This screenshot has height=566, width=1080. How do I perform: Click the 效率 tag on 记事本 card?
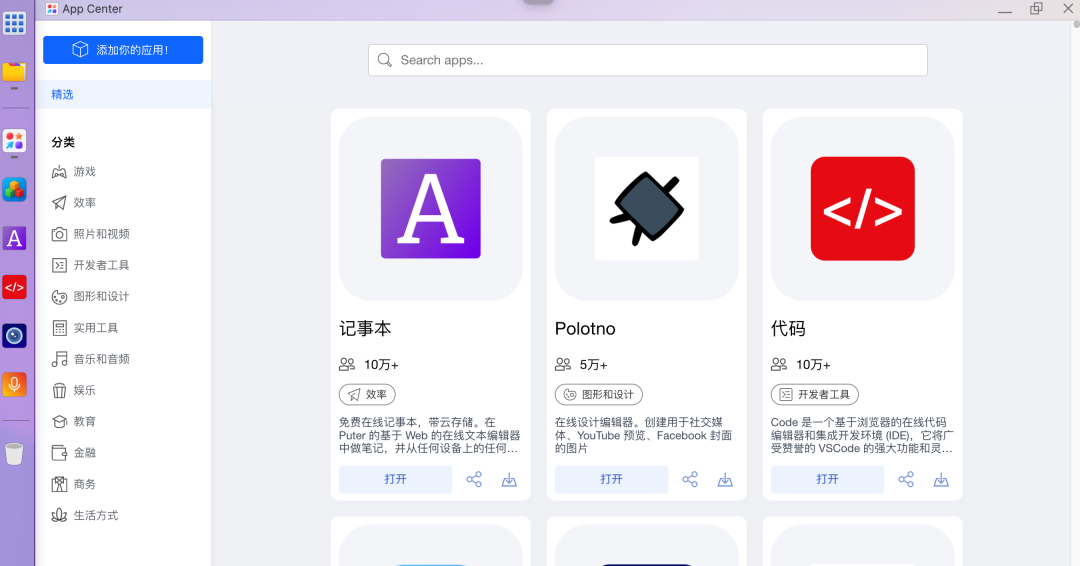(367, 395)
